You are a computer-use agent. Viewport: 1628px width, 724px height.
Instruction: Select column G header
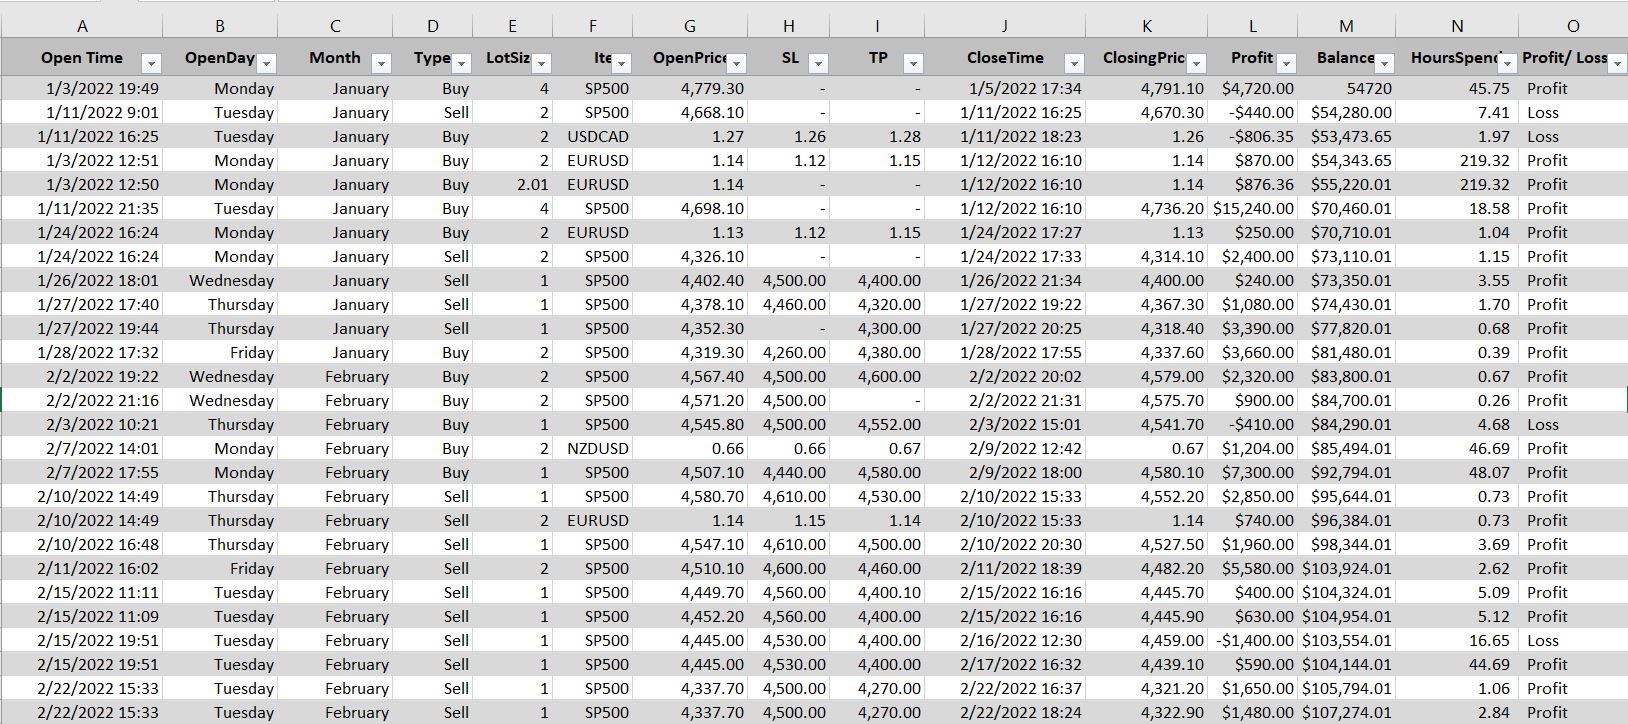[690, 26]
